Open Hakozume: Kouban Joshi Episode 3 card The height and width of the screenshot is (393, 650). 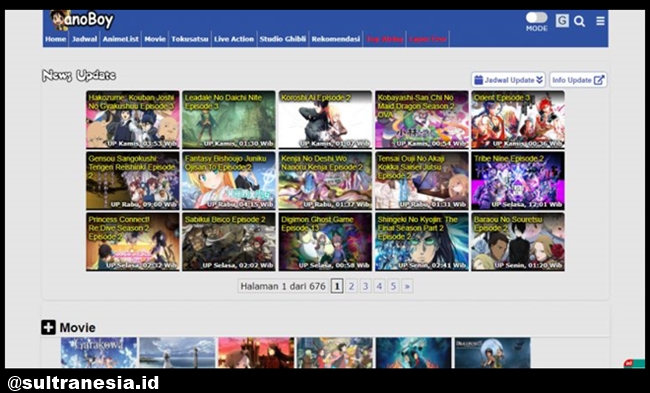click(133, 119)
